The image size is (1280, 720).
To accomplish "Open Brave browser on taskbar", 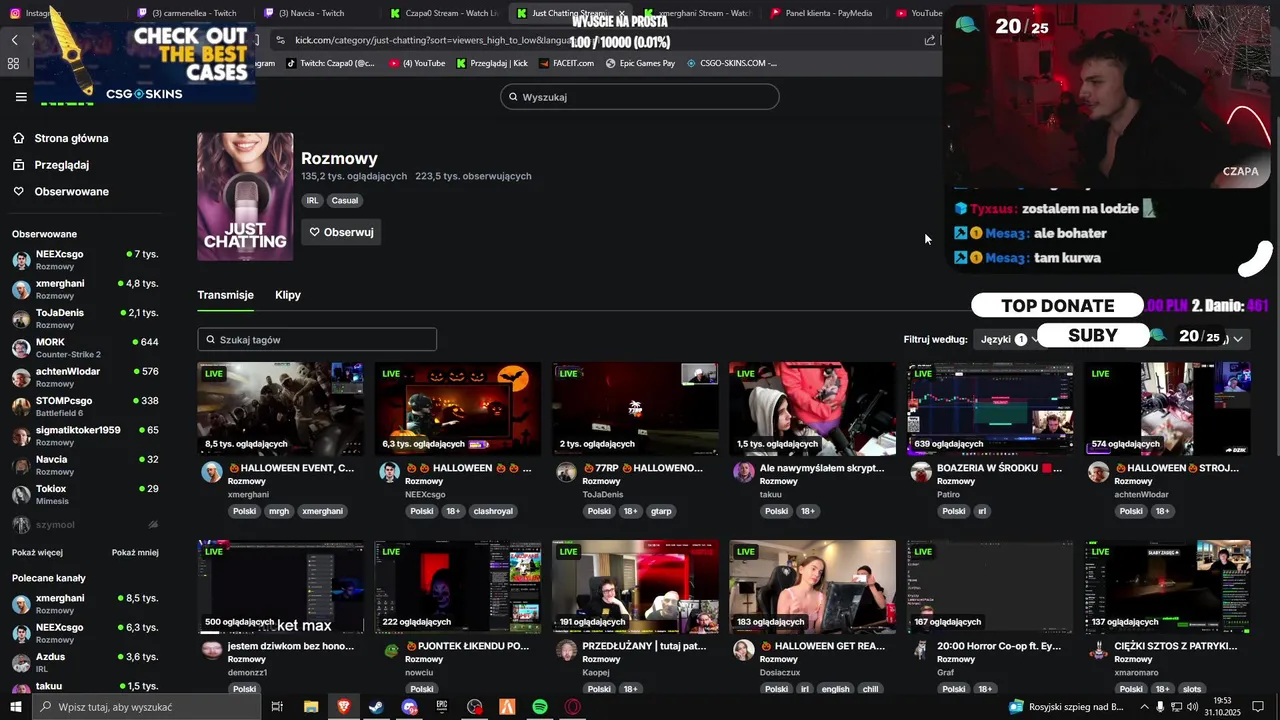I will [344, 707].
